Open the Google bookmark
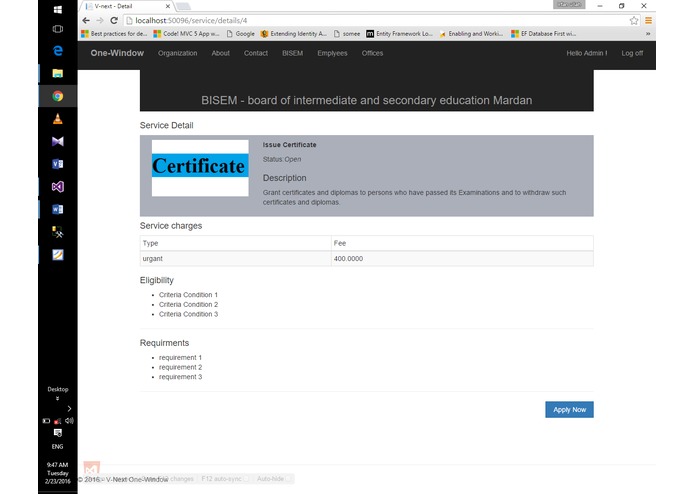This screenshot has height=494, width=695. [241, 34]
